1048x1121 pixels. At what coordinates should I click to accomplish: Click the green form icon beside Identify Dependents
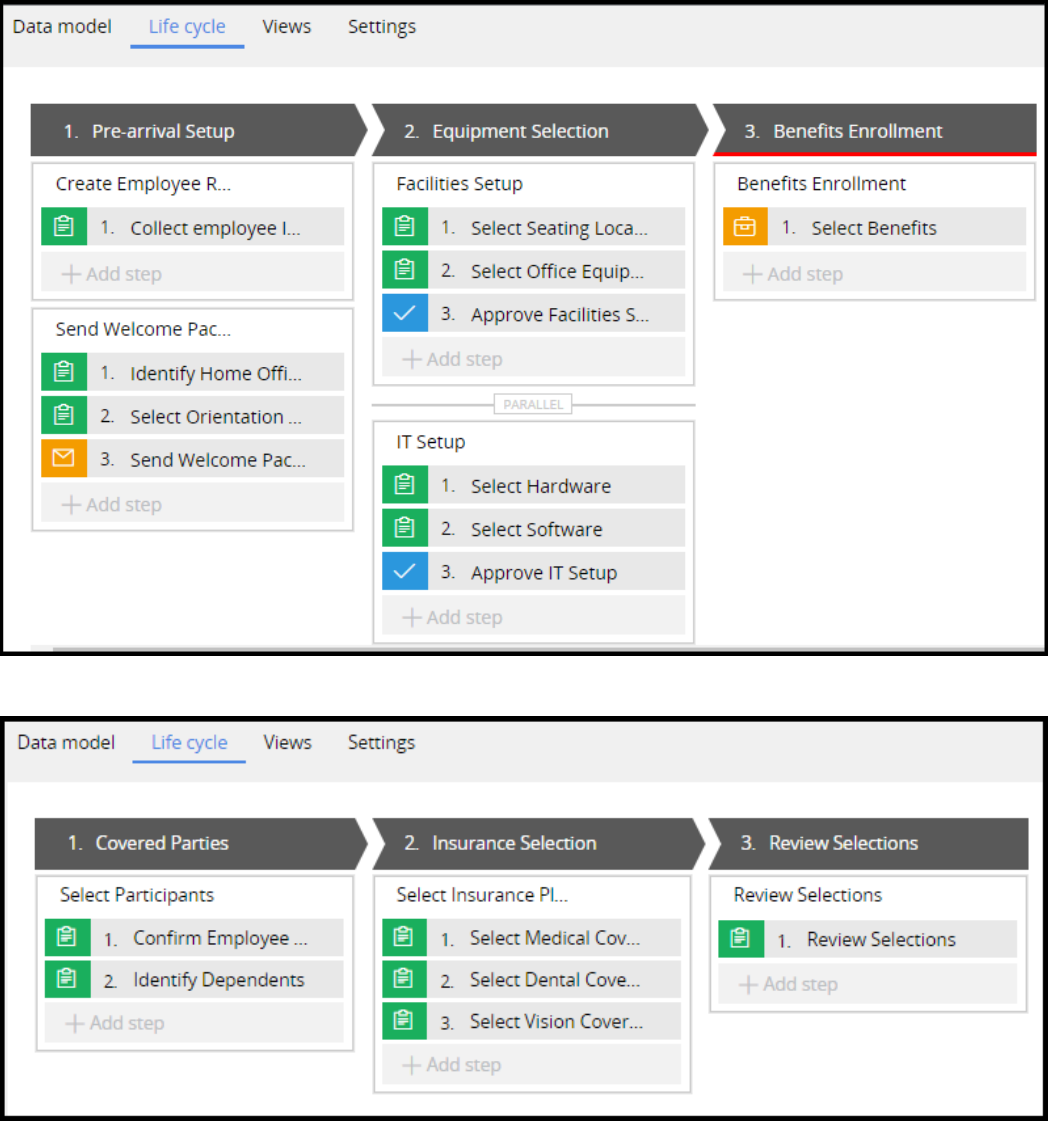[x=68, y=980]
